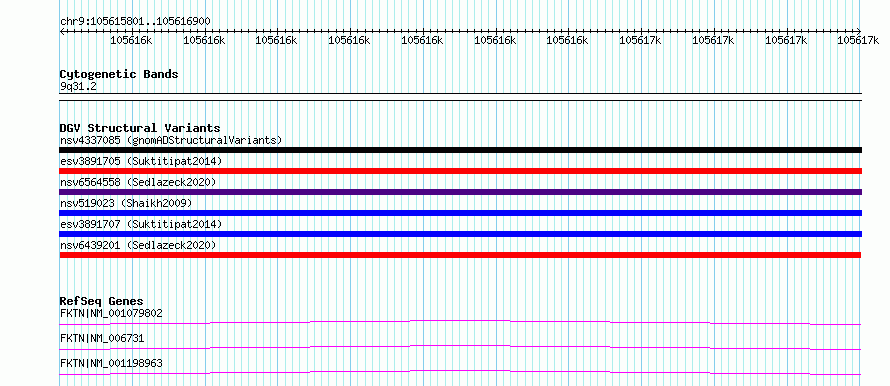Click the blue nsv519023 variant bar

click(x=460, y=213)
